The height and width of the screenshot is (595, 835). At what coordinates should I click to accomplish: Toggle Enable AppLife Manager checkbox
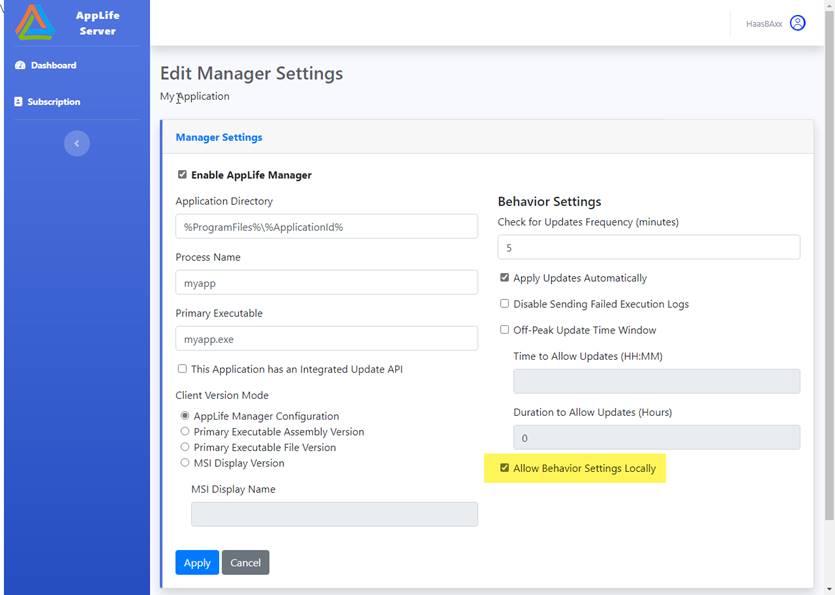tap(182, 175)
